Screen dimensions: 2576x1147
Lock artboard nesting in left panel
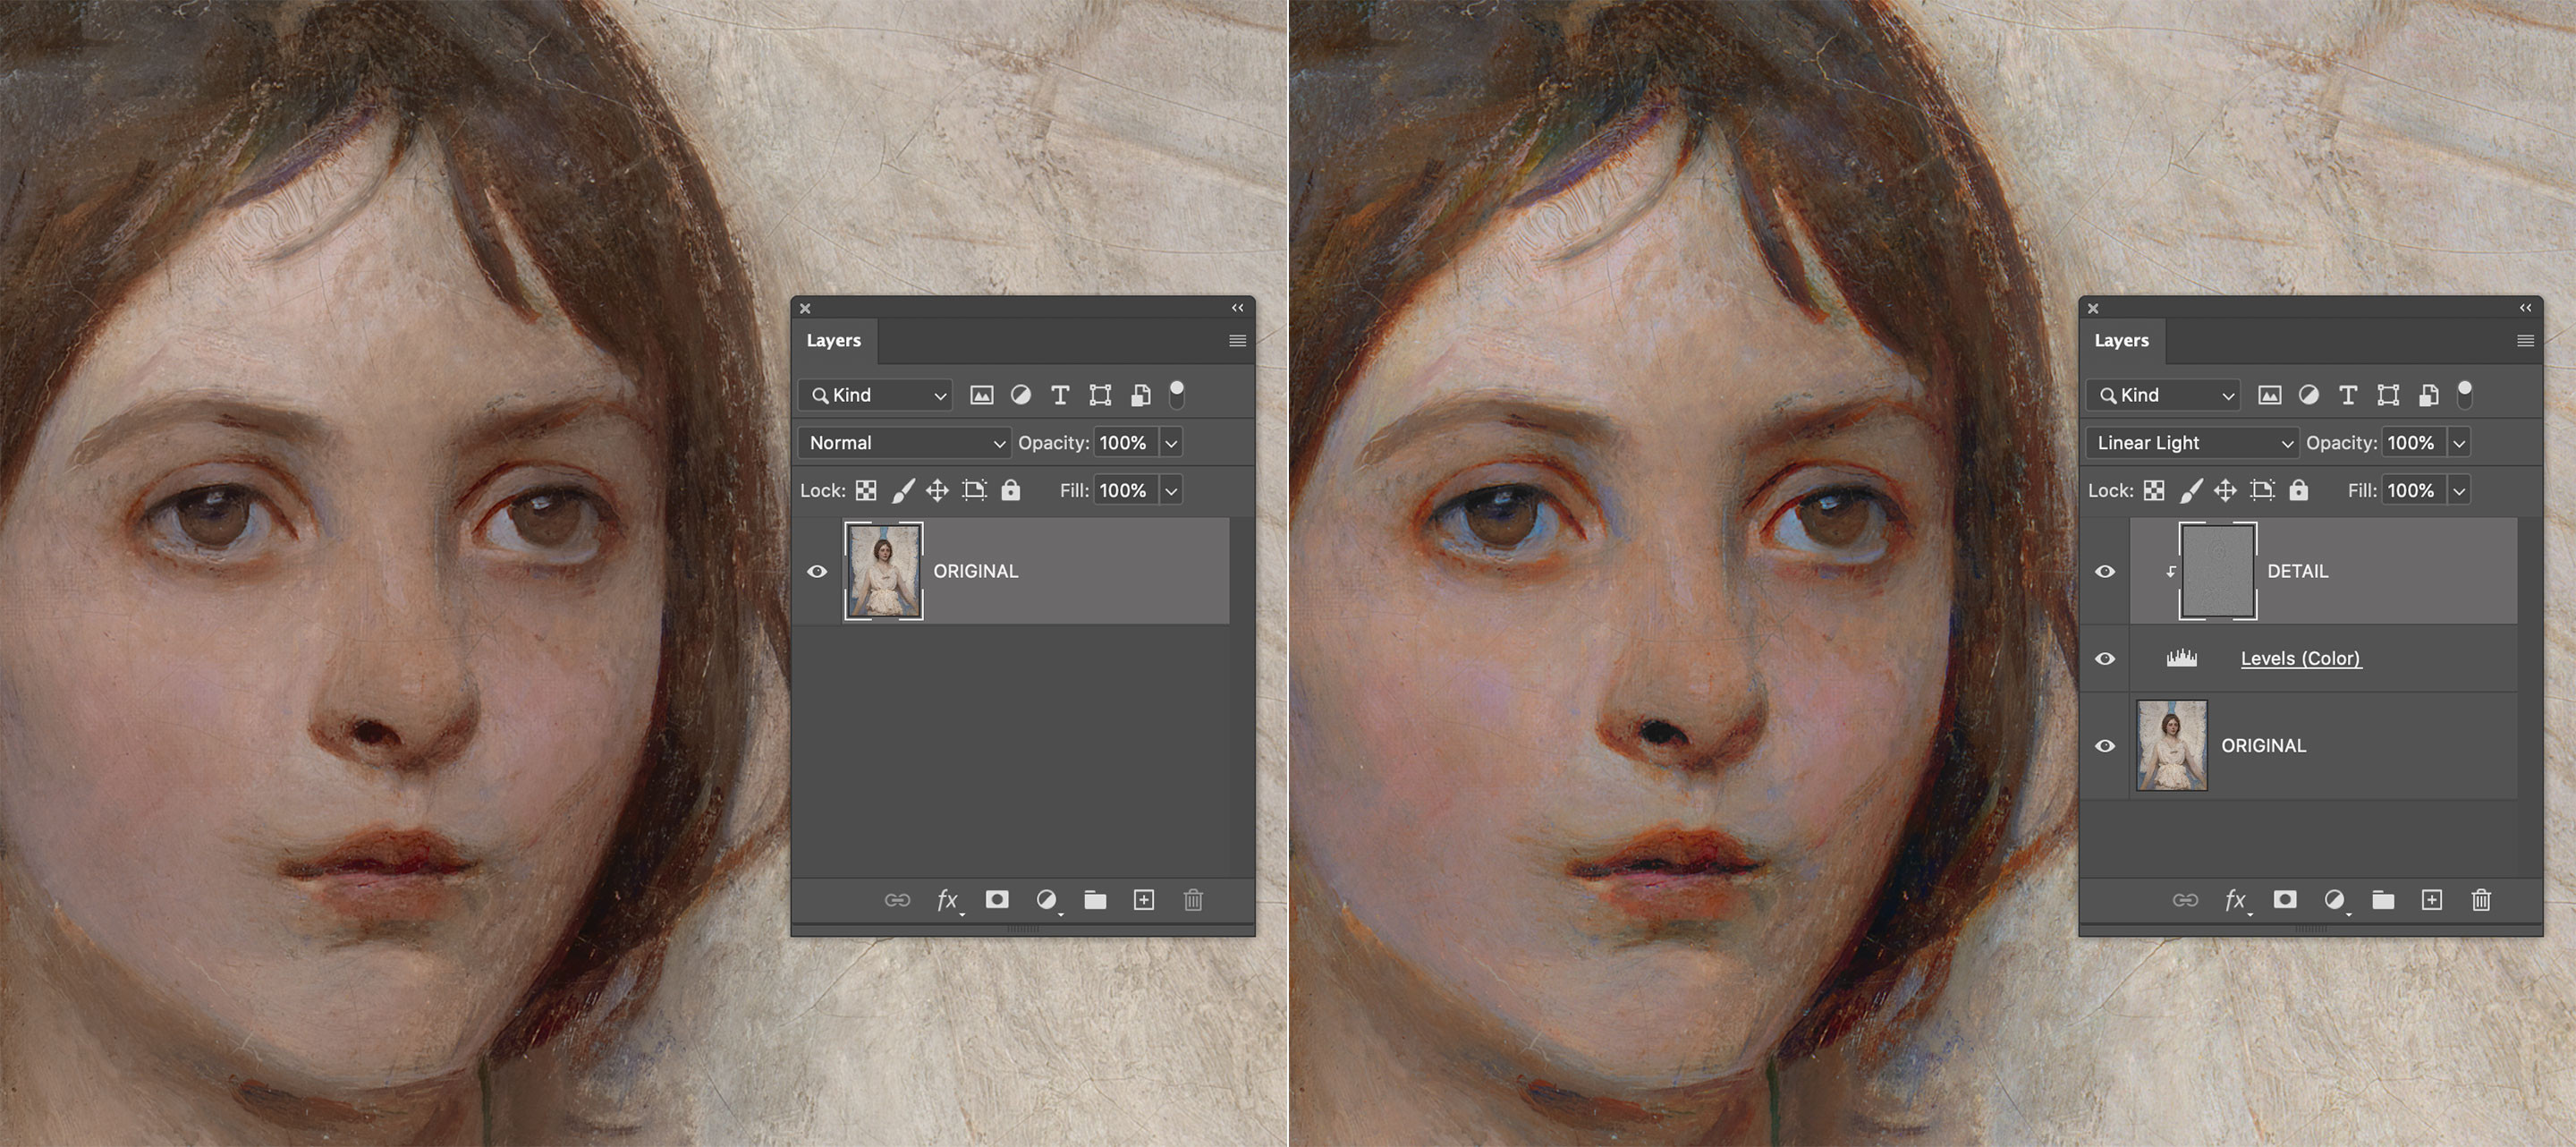974,490
